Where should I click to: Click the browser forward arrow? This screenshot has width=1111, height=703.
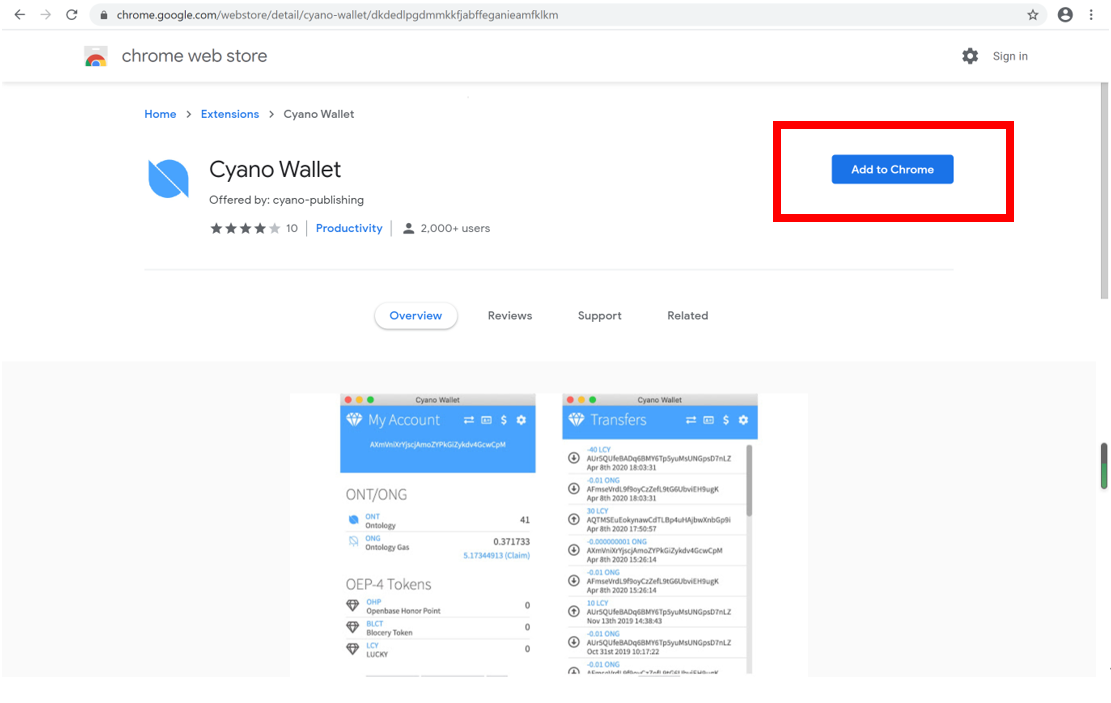click(x=46, y=14)
